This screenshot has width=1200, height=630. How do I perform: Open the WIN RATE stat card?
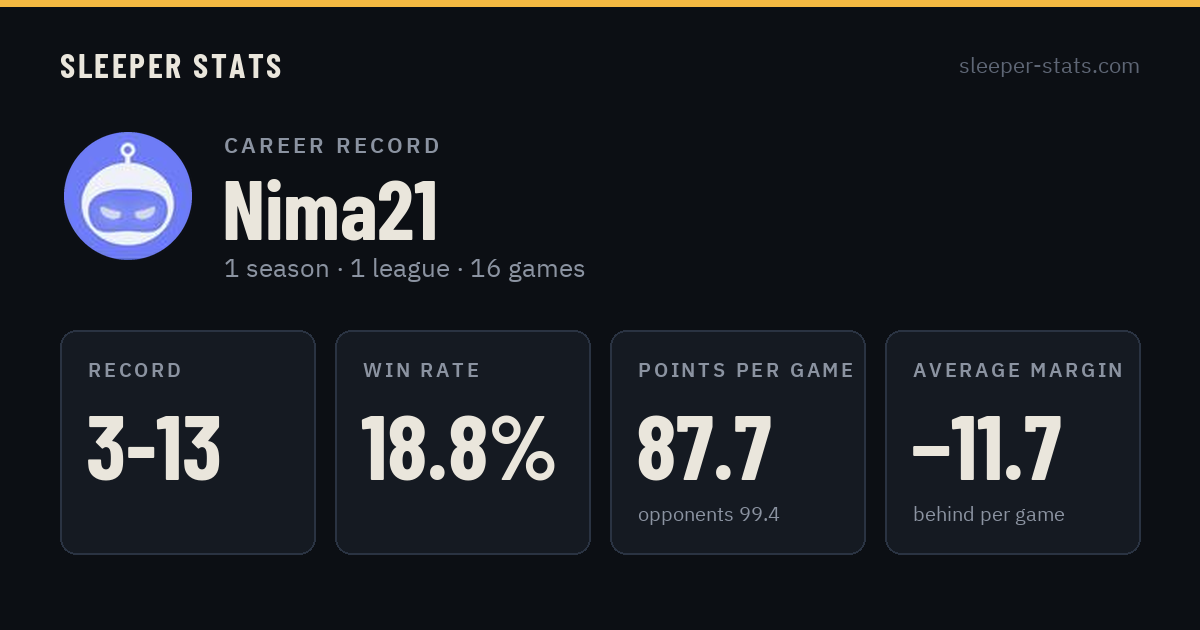(463, 442)
